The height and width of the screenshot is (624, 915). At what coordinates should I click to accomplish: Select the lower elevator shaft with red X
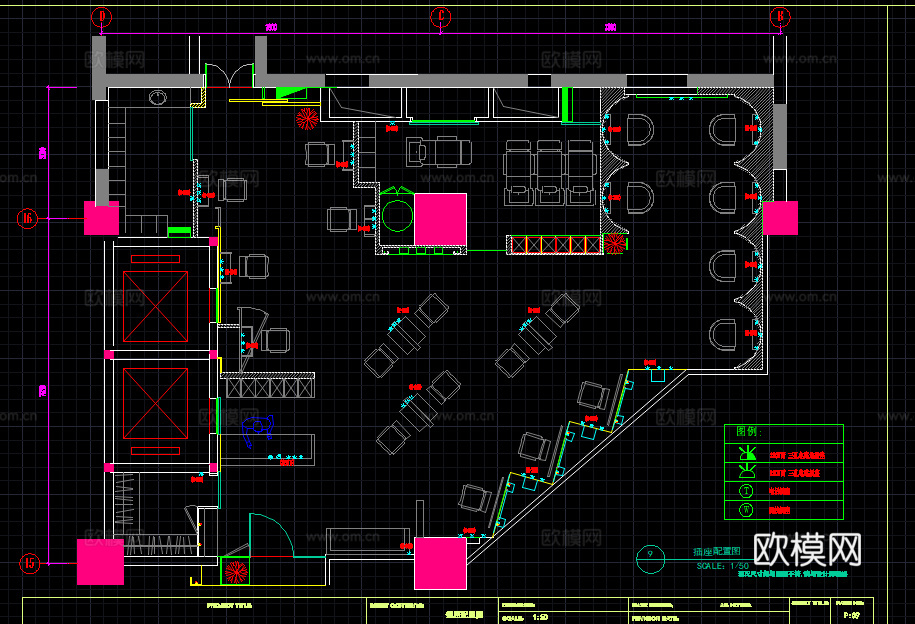pyautogui.click(x=154, y=404)
